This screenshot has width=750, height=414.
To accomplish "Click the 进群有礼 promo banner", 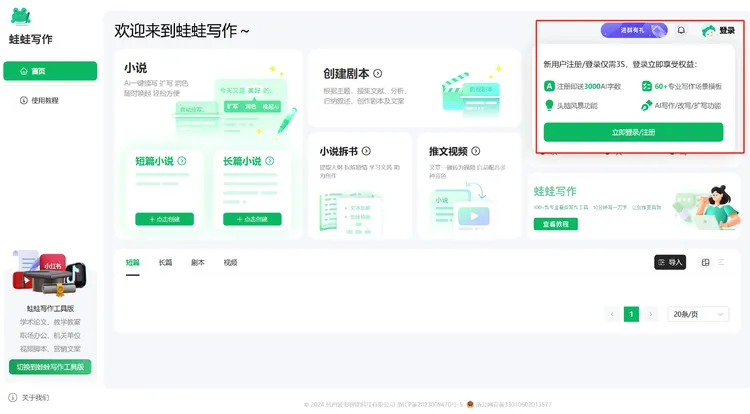I will [634, 31].
